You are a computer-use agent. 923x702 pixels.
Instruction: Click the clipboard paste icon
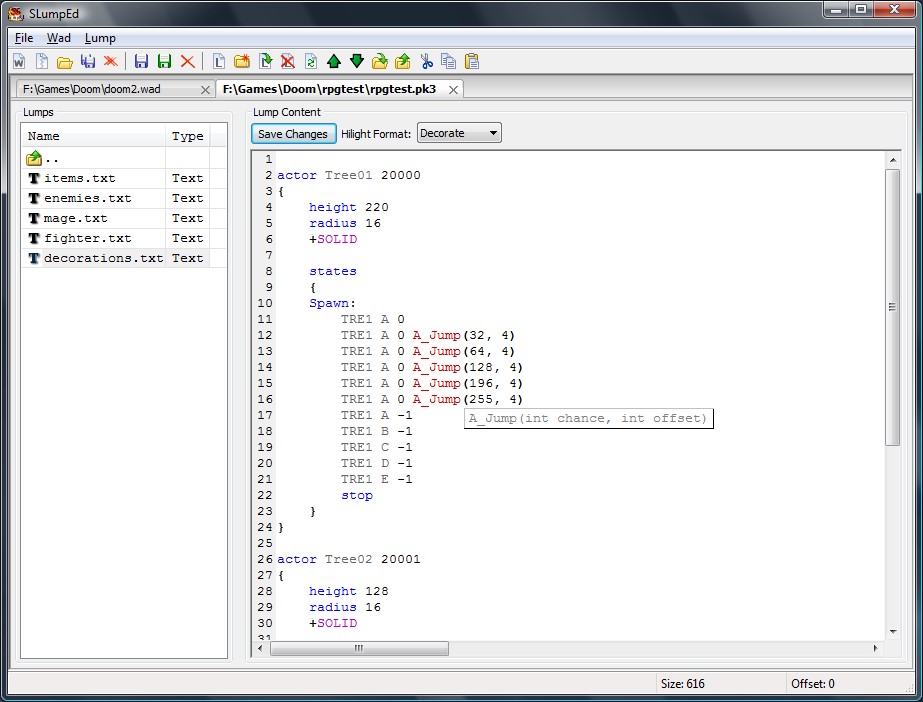(472, 61)
